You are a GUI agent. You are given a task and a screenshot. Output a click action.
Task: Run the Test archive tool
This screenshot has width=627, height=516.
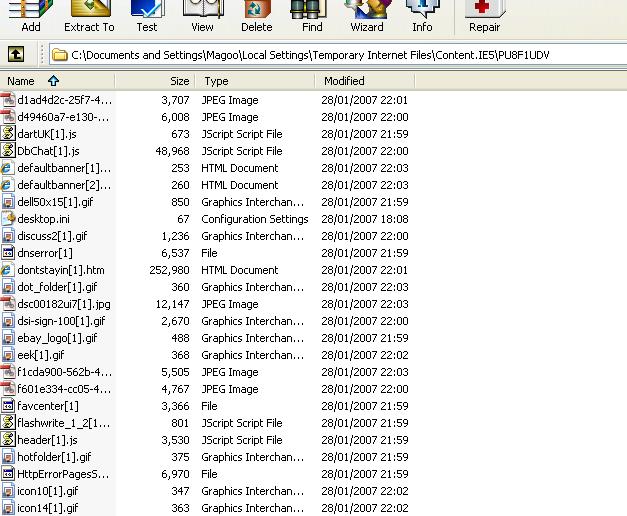147,14
